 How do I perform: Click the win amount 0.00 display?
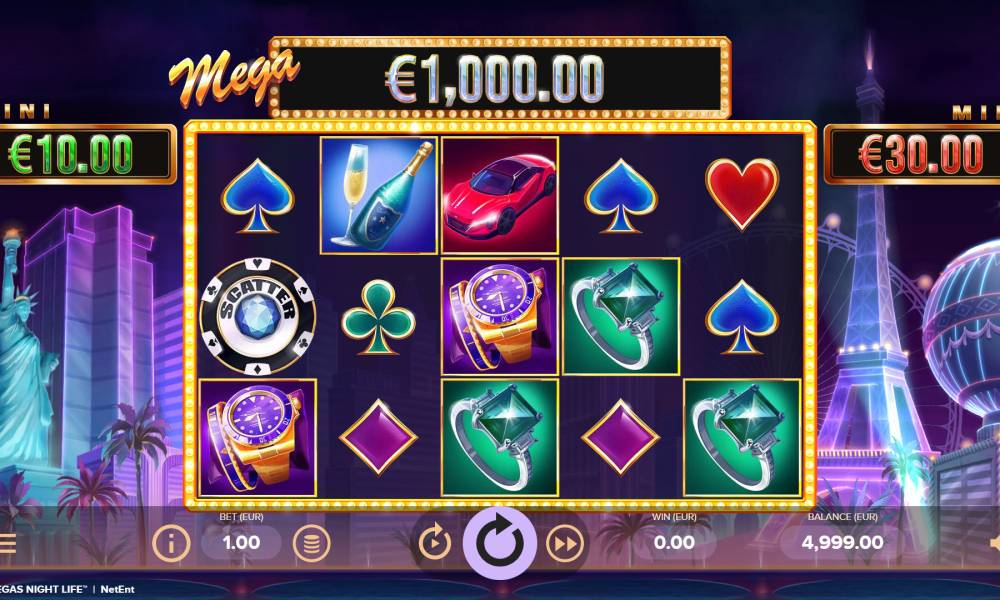tap(674, 543)
